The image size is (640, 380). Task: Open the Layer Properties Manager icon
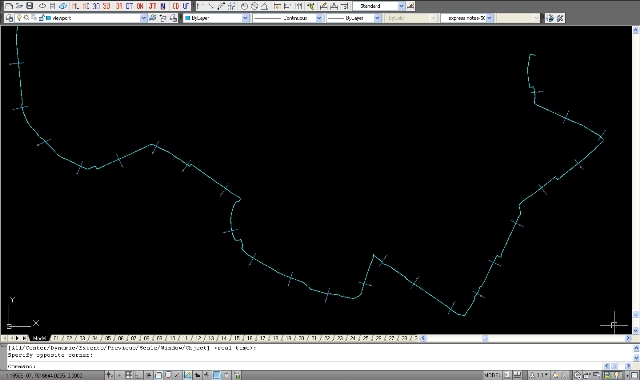click(9, 18)
